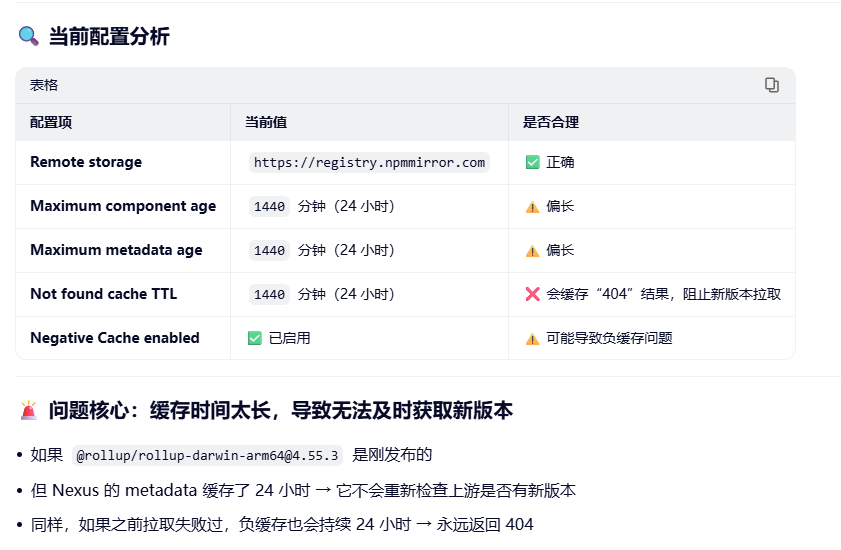Select the 配置项 column header
841x550 pixels.
coord(51,122)
